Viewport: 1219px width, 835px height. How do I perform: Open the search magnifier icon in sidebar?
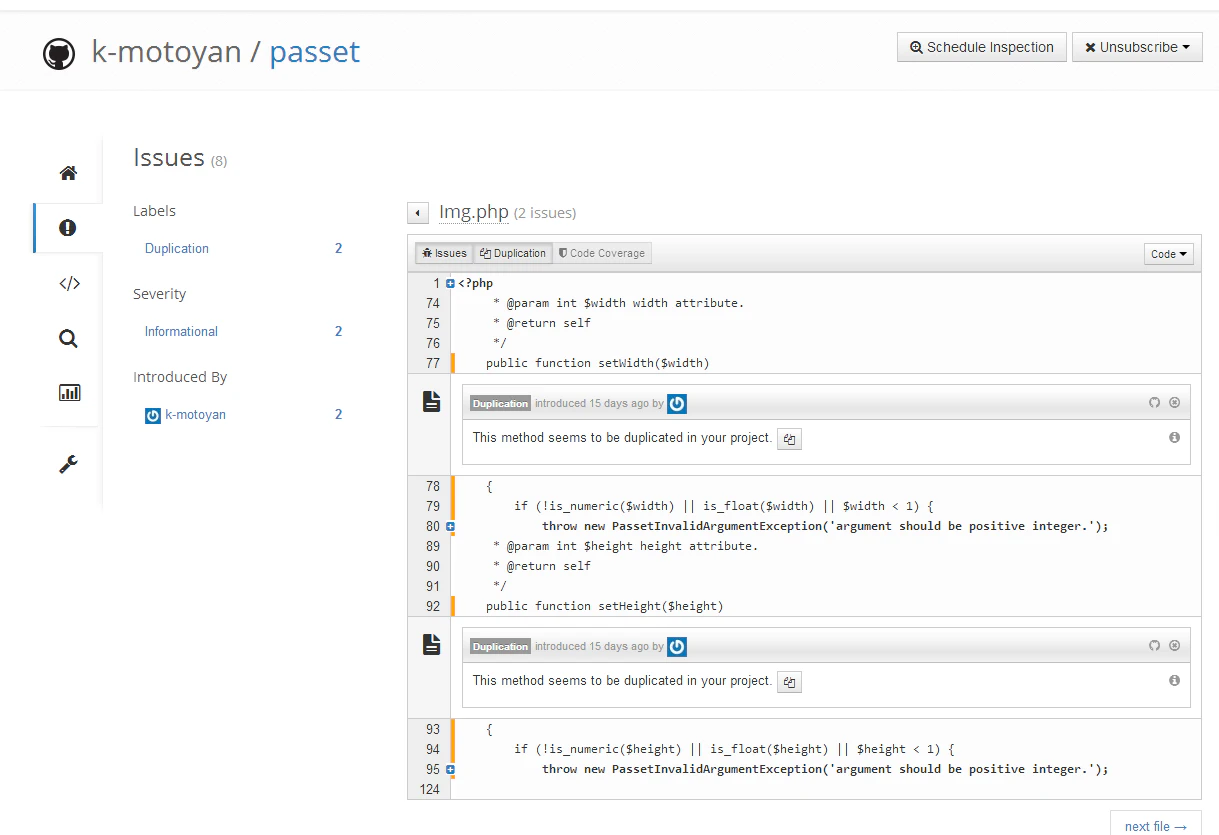[68, 339]
